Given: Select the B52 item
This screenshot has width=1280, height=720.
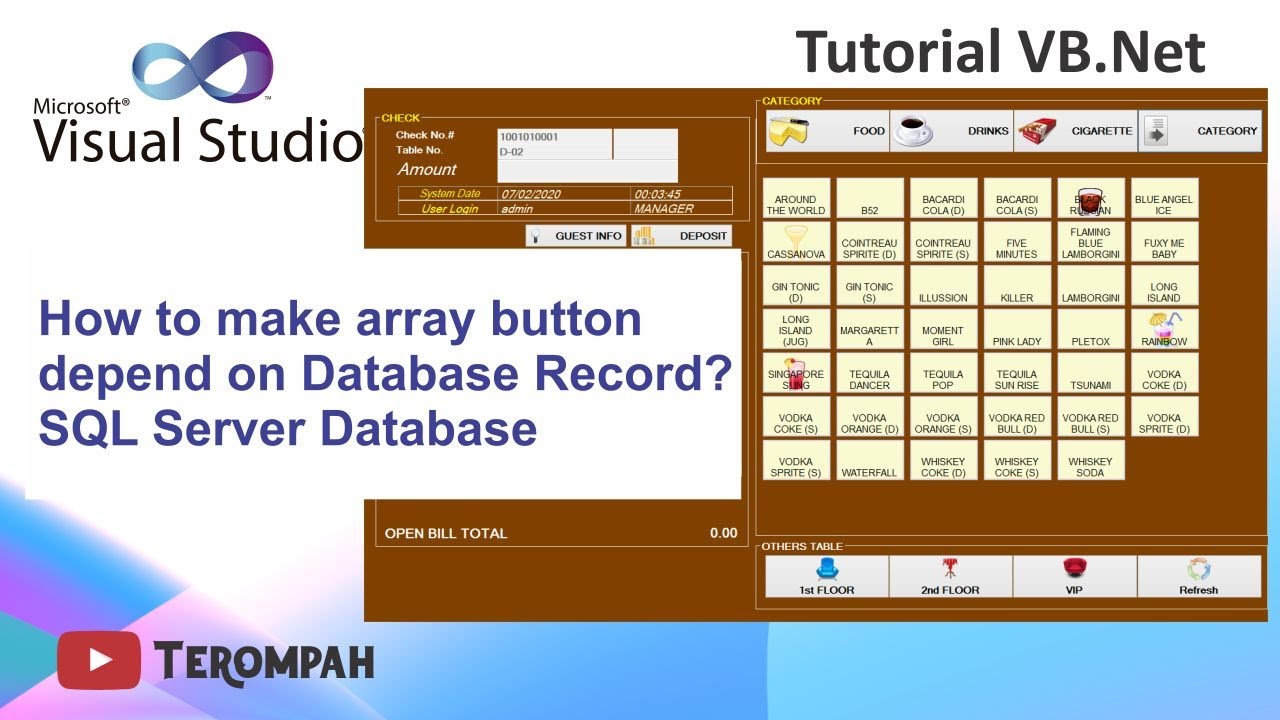Looking at the screenshot, I should coord(870,198).
